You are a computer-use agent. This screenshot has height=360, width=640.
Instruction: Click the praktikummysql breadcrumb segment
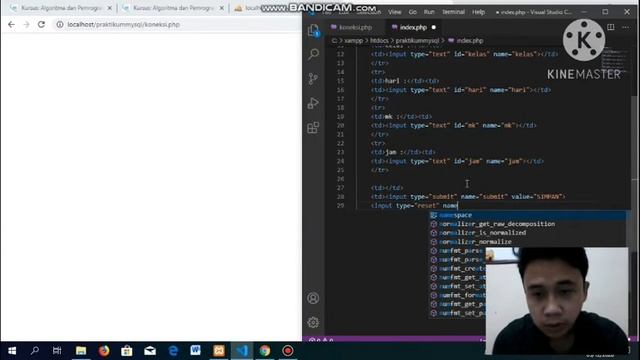click(x=417, y=41)
